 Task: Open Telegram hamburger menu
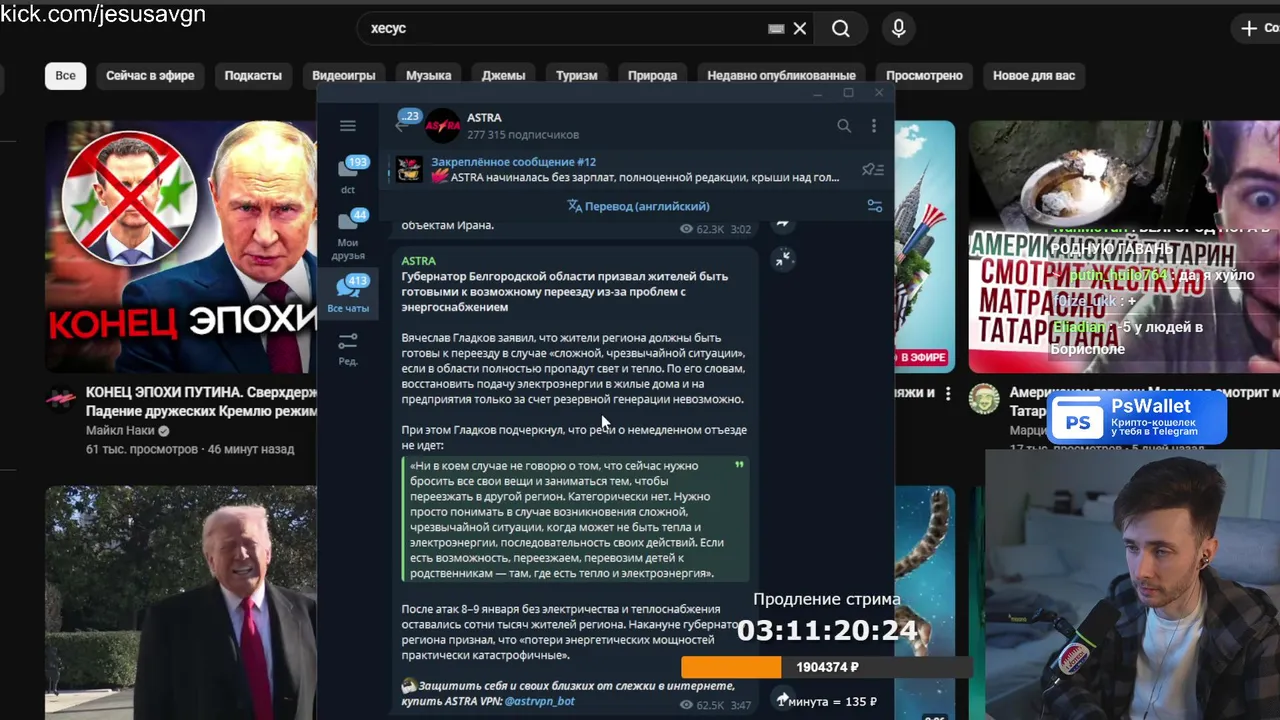click(x=347, y=126)
